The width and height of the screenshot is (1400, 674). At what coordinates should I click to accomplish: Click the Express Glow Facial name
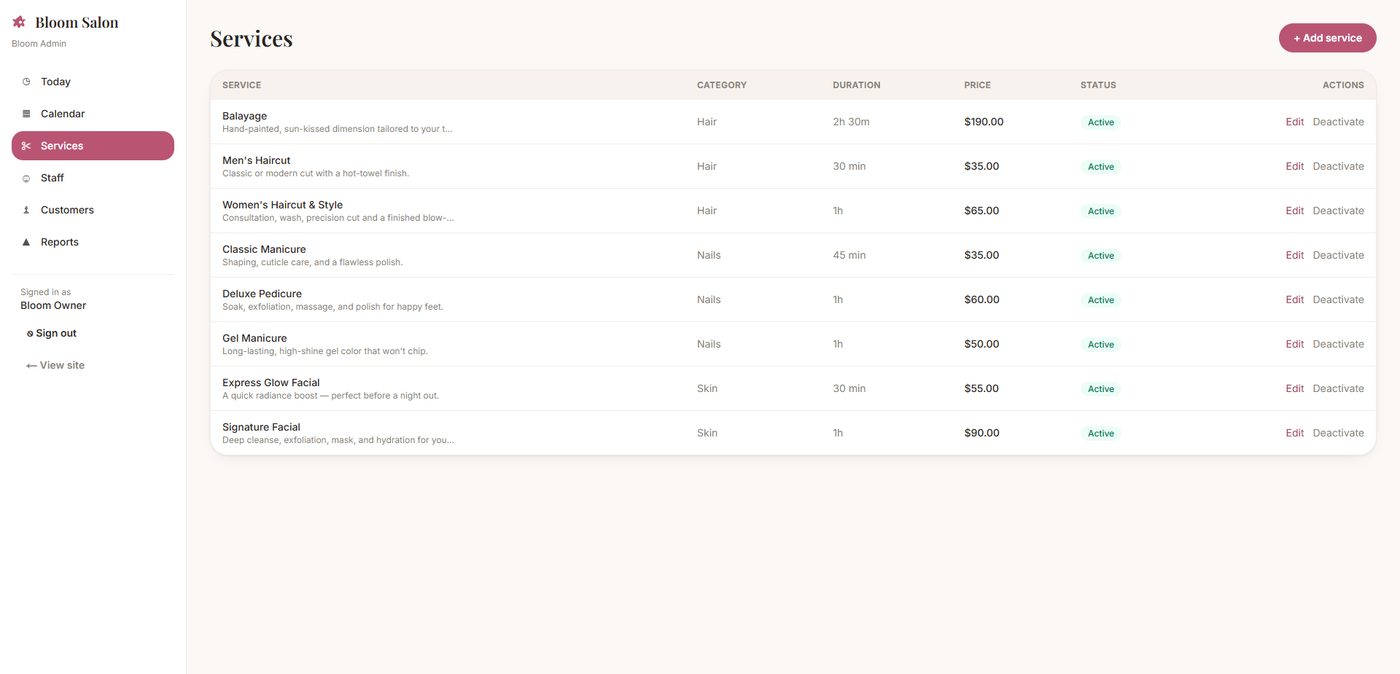click(271, 383)
